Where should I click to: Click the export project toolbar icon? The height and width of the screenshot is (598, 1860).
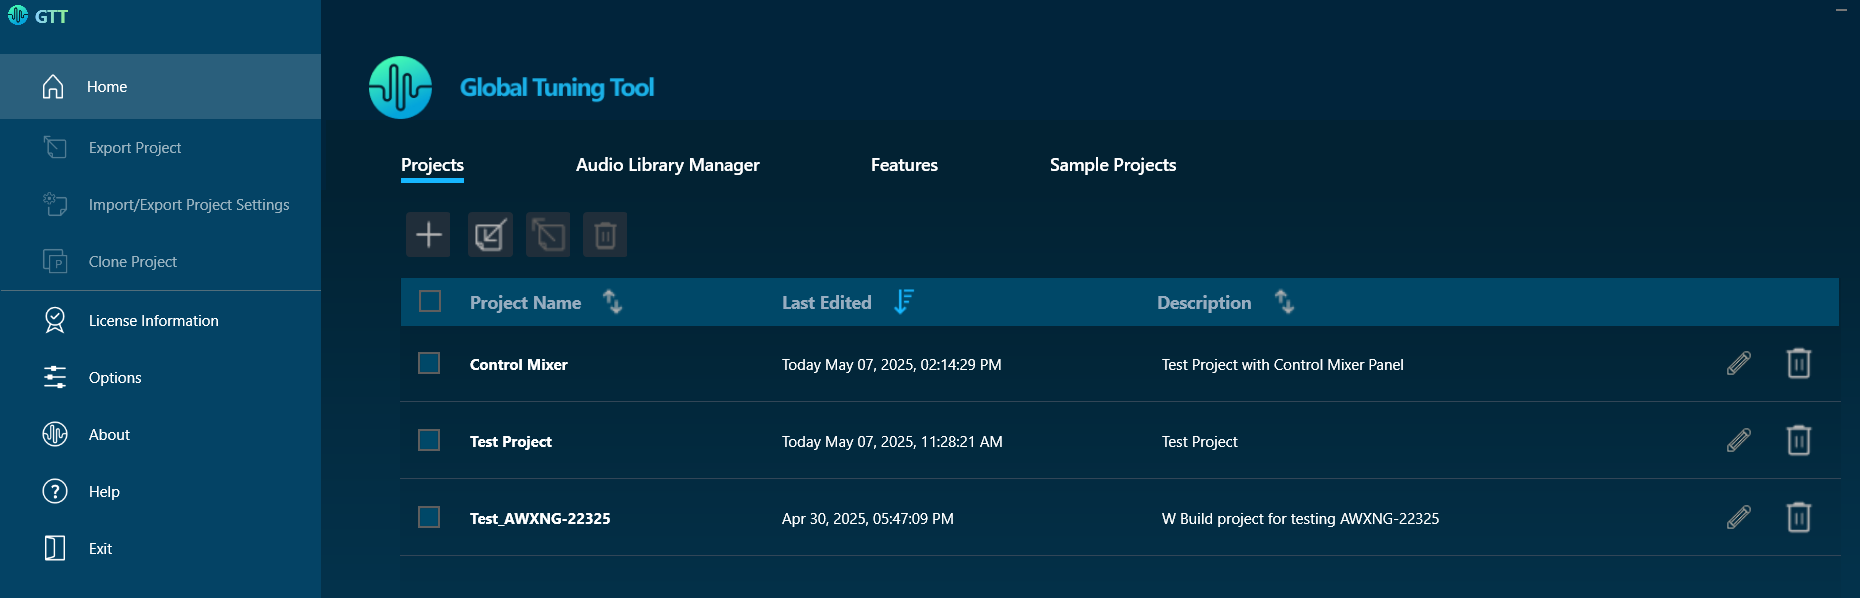pos(548,234)
